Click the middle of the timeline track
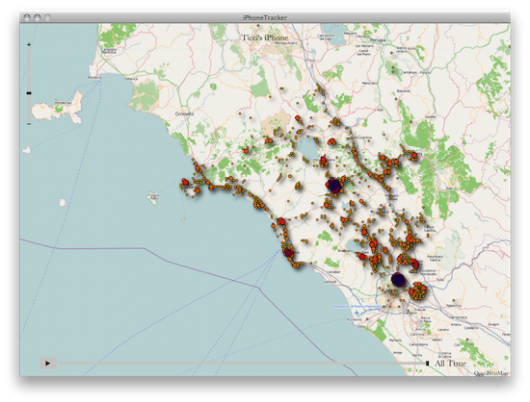Viewport: 530px width, 402px height. 243,363
